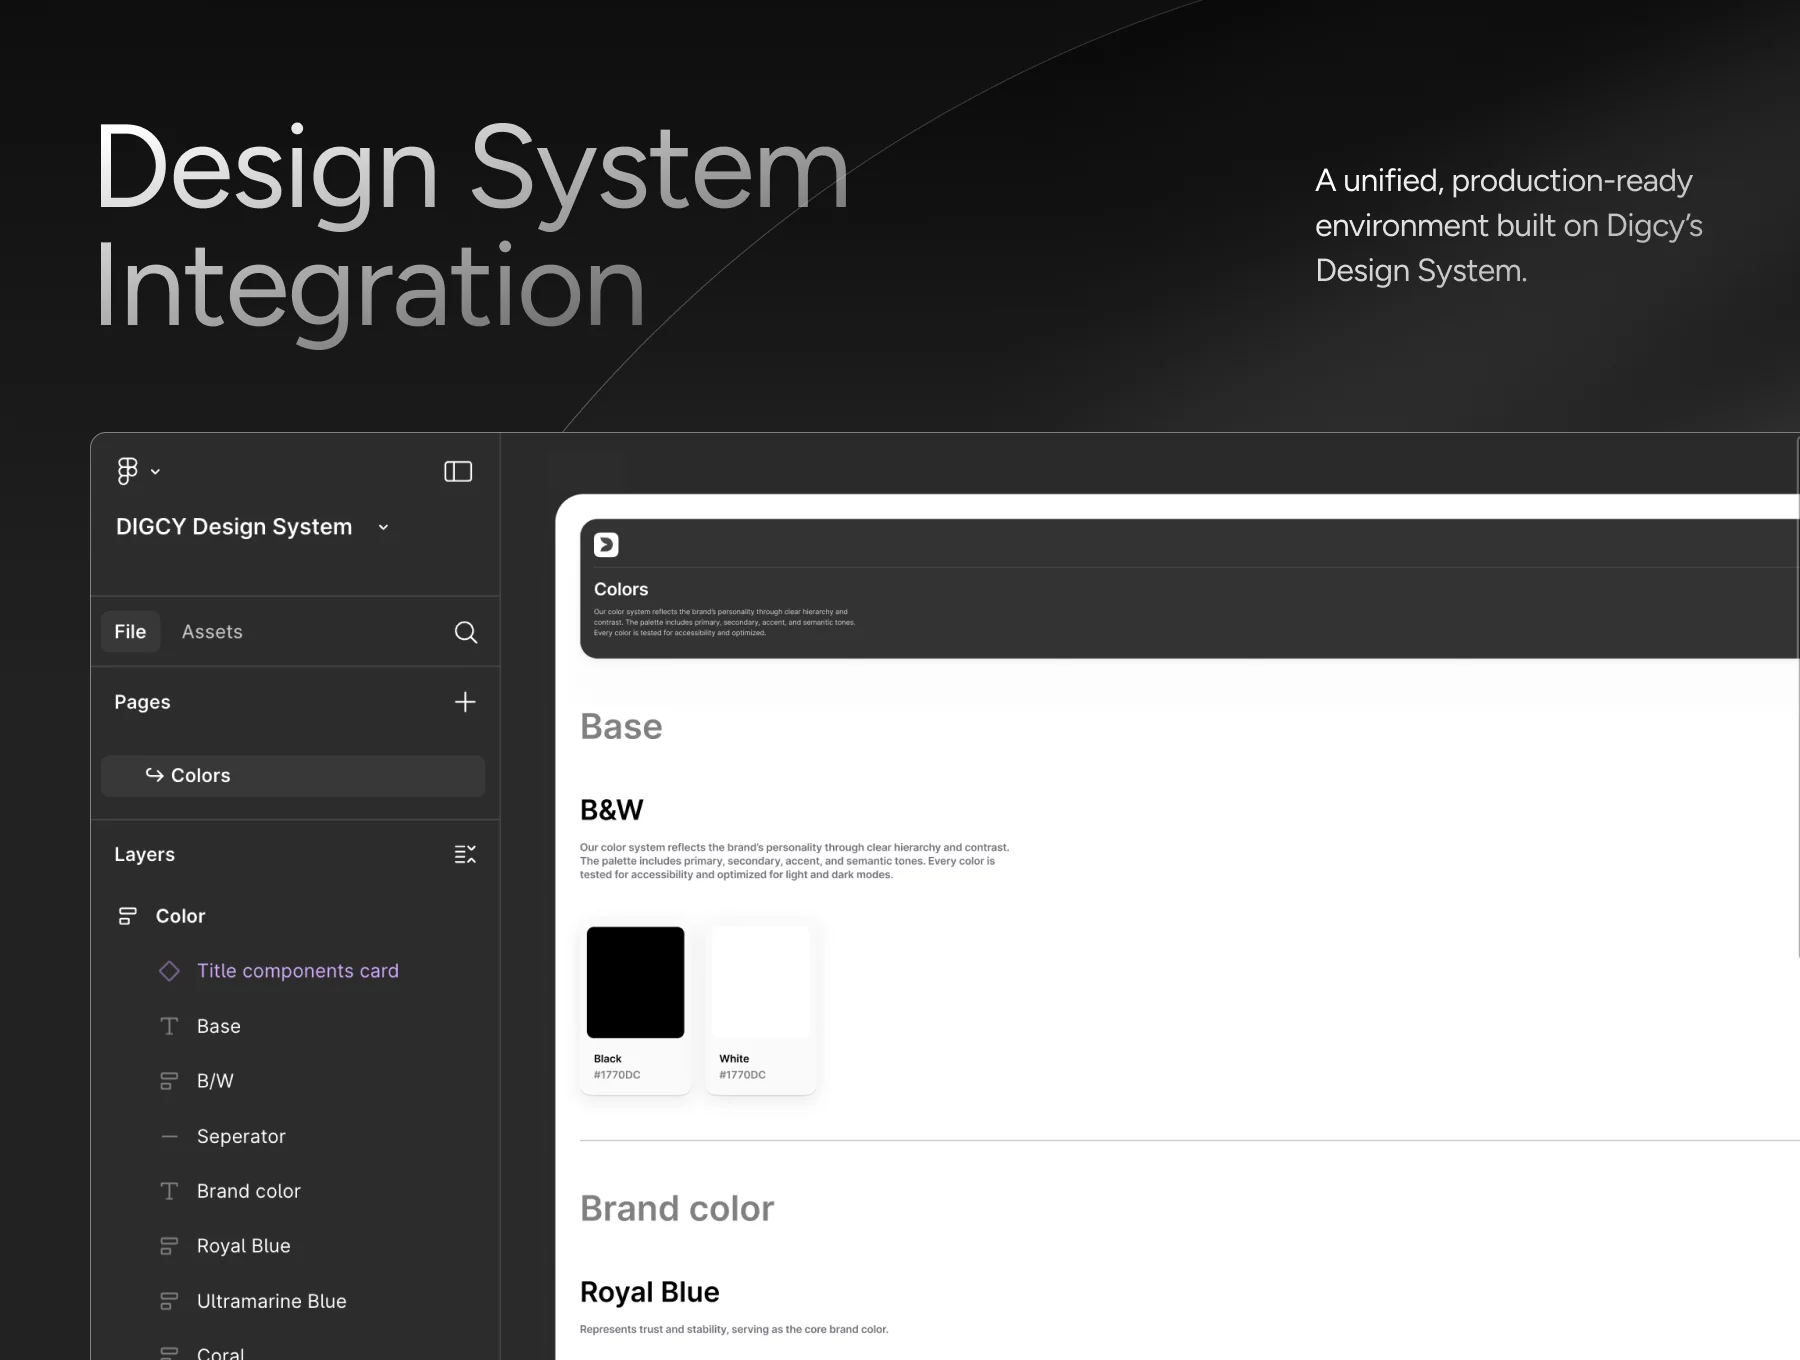The height and width of the screenshot is (1360, 1800).
Task: Collapse all layers icon
Action: coord(465,855)
